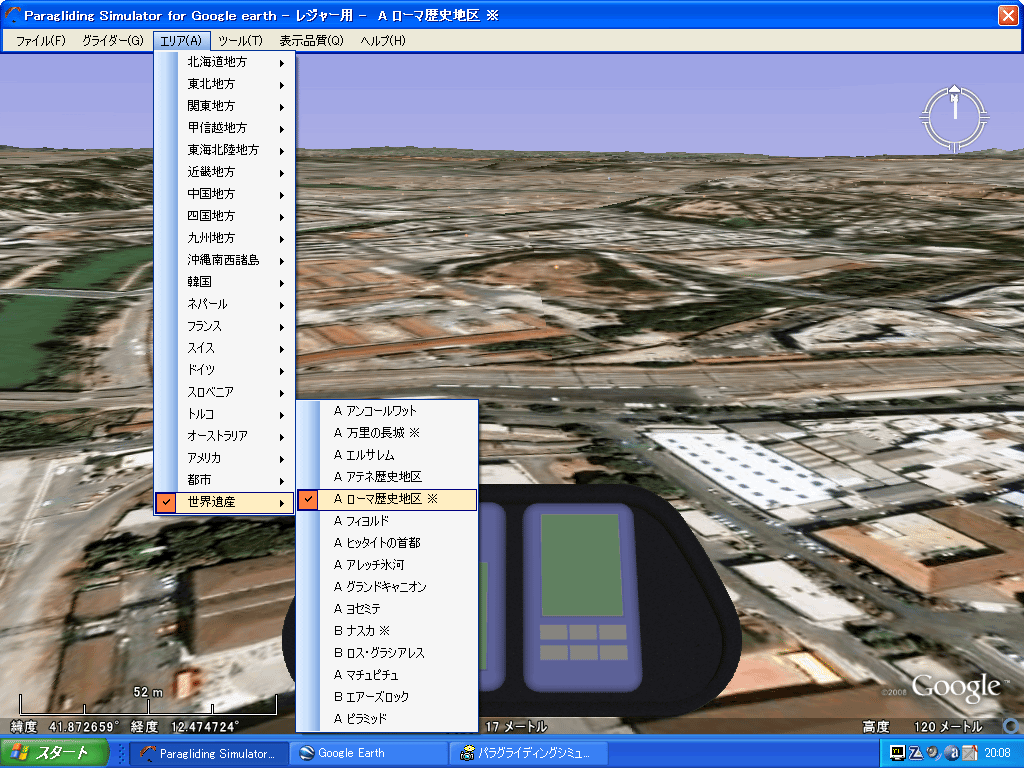1024x768 pixels.
Task: Switch to パラグライディングシミュ taskbar button
Action: [x=528, y=754]
